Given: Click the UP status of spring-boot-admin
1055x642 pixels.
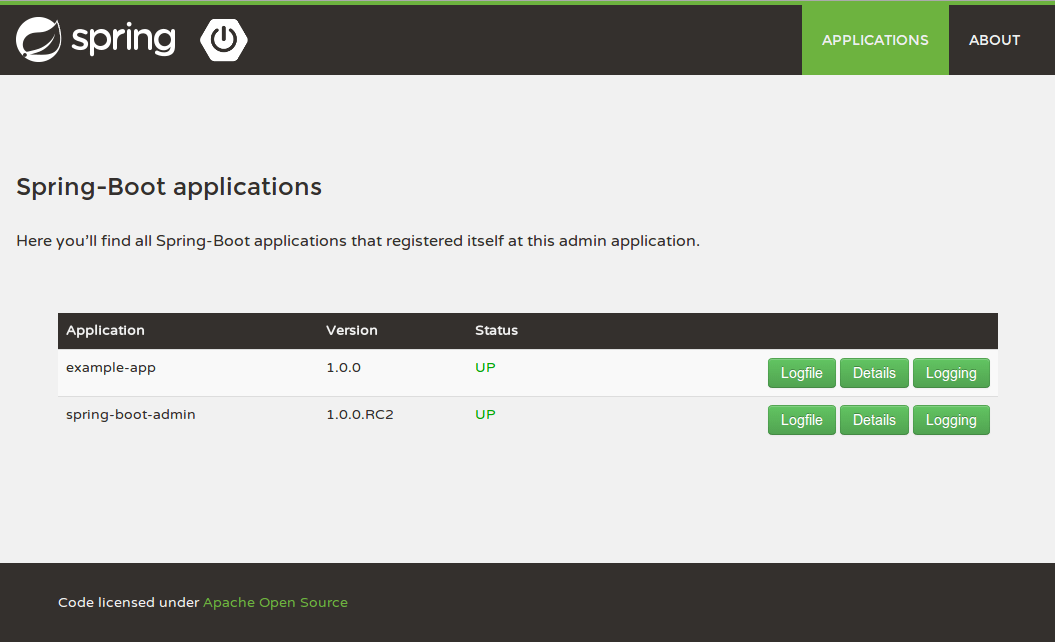Looking at the screenshot, I should coord(485,414).
